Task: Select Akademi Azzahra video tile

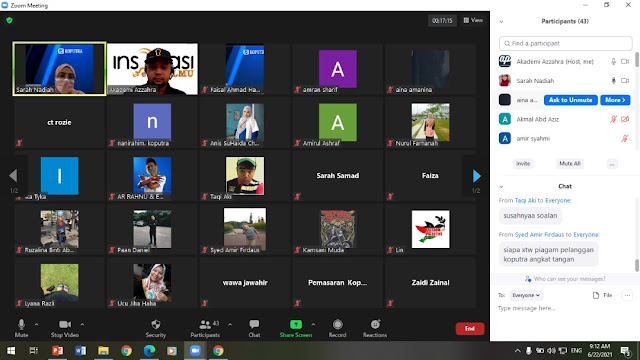Action: [152, 69]
